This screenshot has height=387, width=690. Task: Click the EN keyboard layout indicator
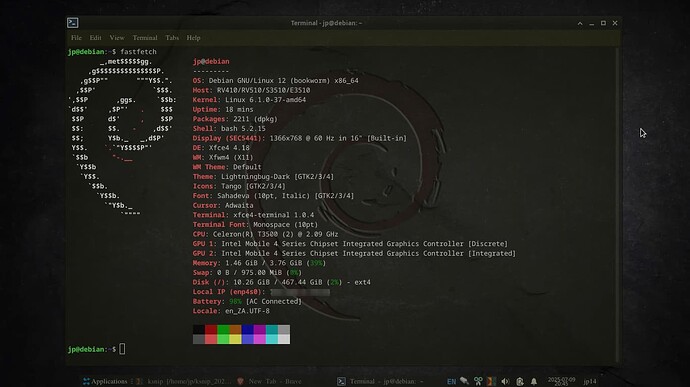point(451,381)
